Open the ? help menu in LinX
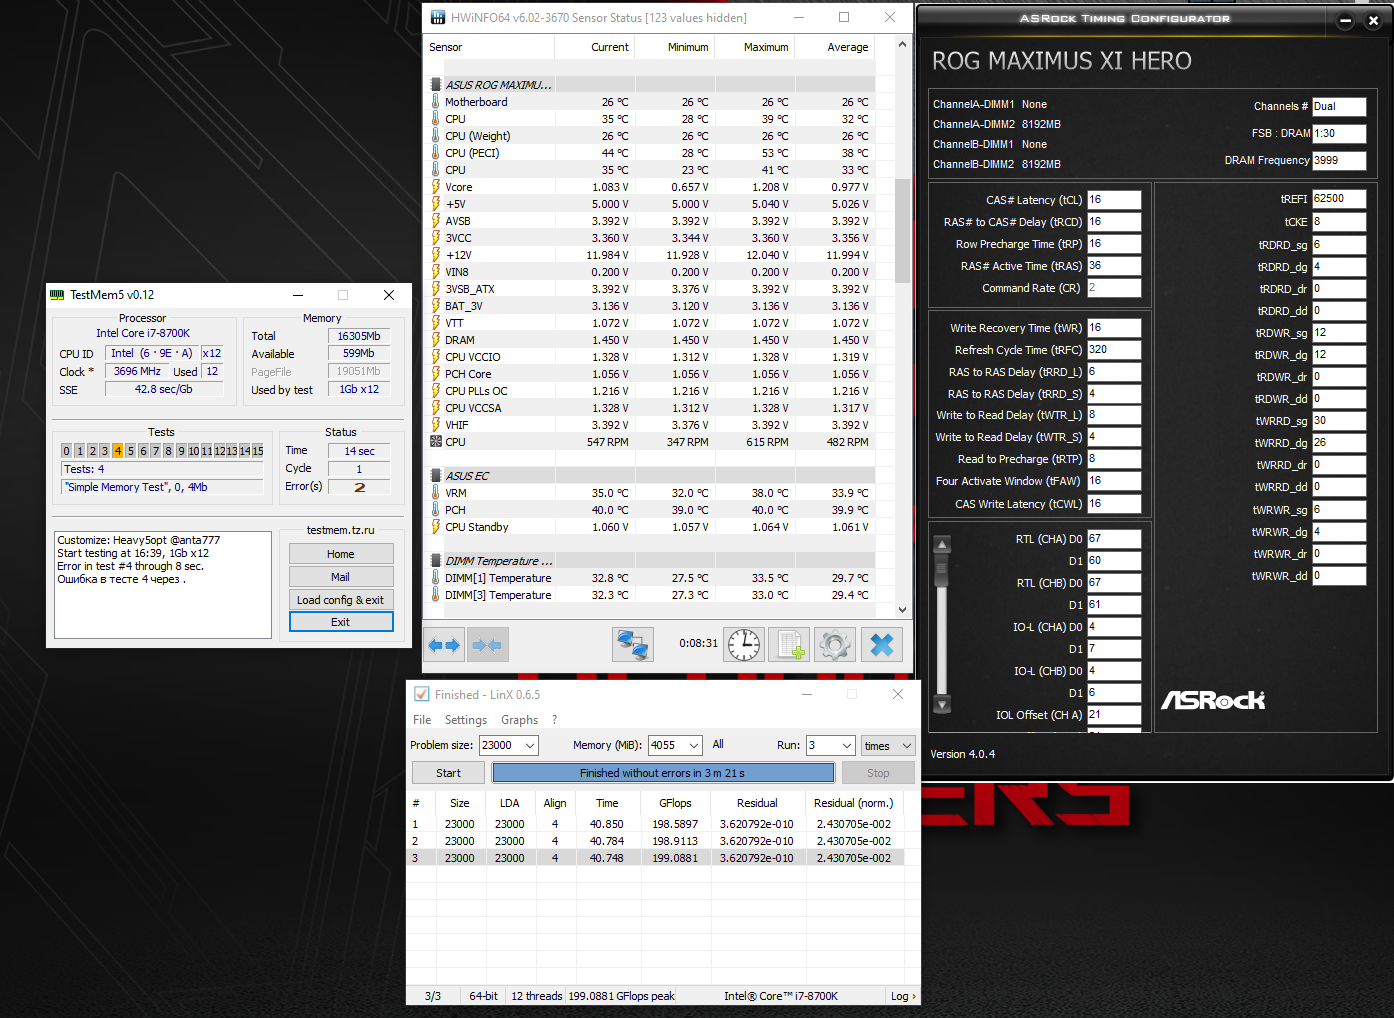Viewport: 1394px width, 1018px height. tap(555, 720)
